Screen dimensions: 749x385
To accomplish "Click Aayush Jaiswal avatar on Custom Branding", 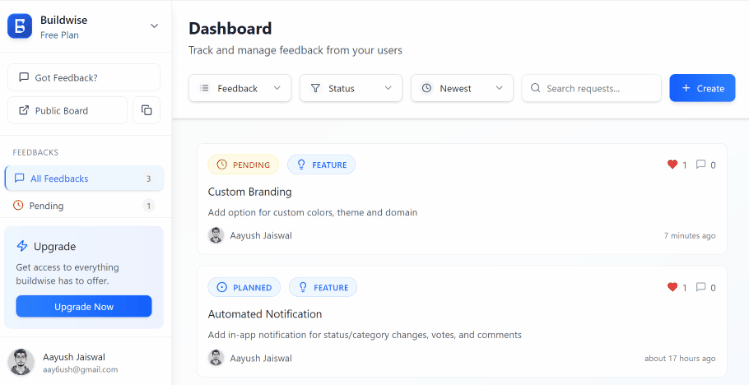I will (x=216, y=235).
